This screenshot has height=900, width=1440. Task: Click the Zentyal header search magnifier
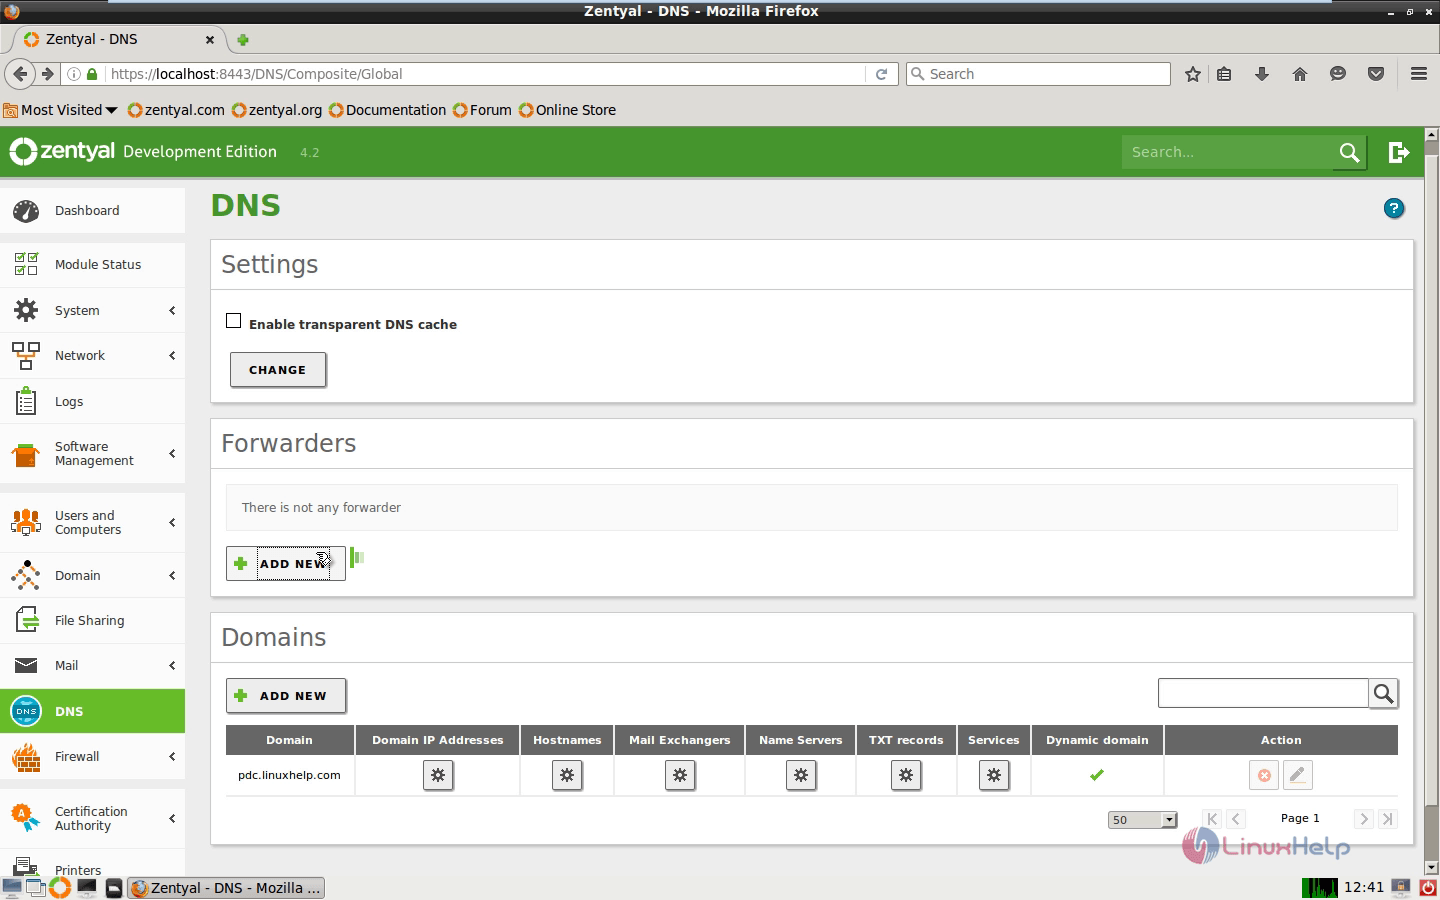click(x=1349, y=152)
